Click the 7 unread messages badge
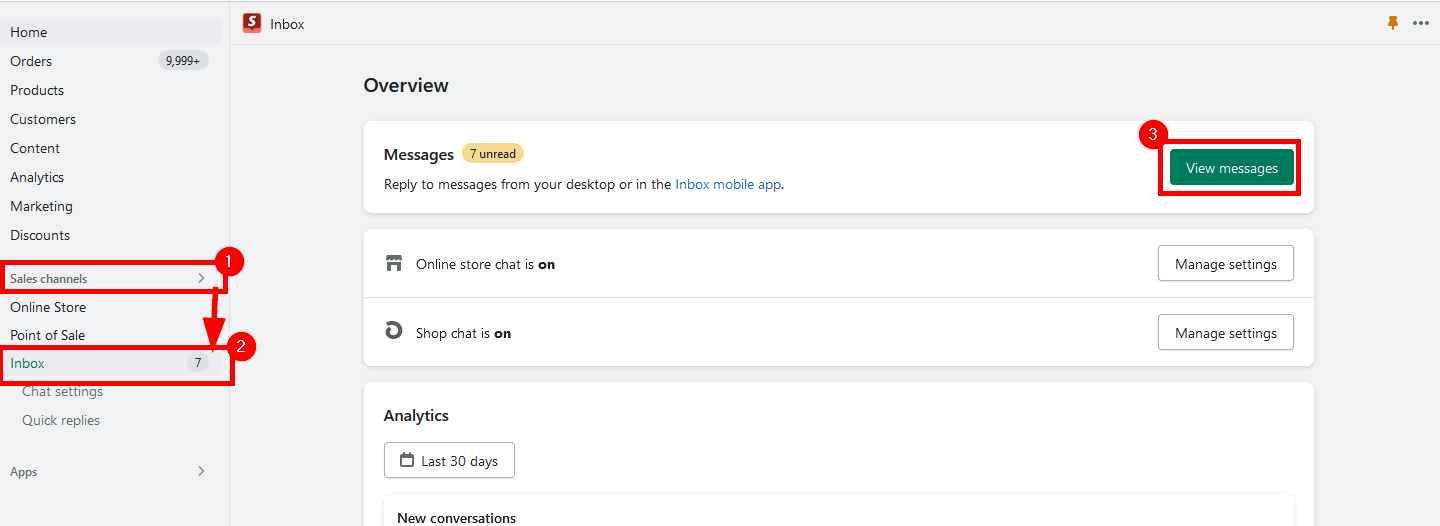This screenshot has height=526, width=1440. point(493,154)
